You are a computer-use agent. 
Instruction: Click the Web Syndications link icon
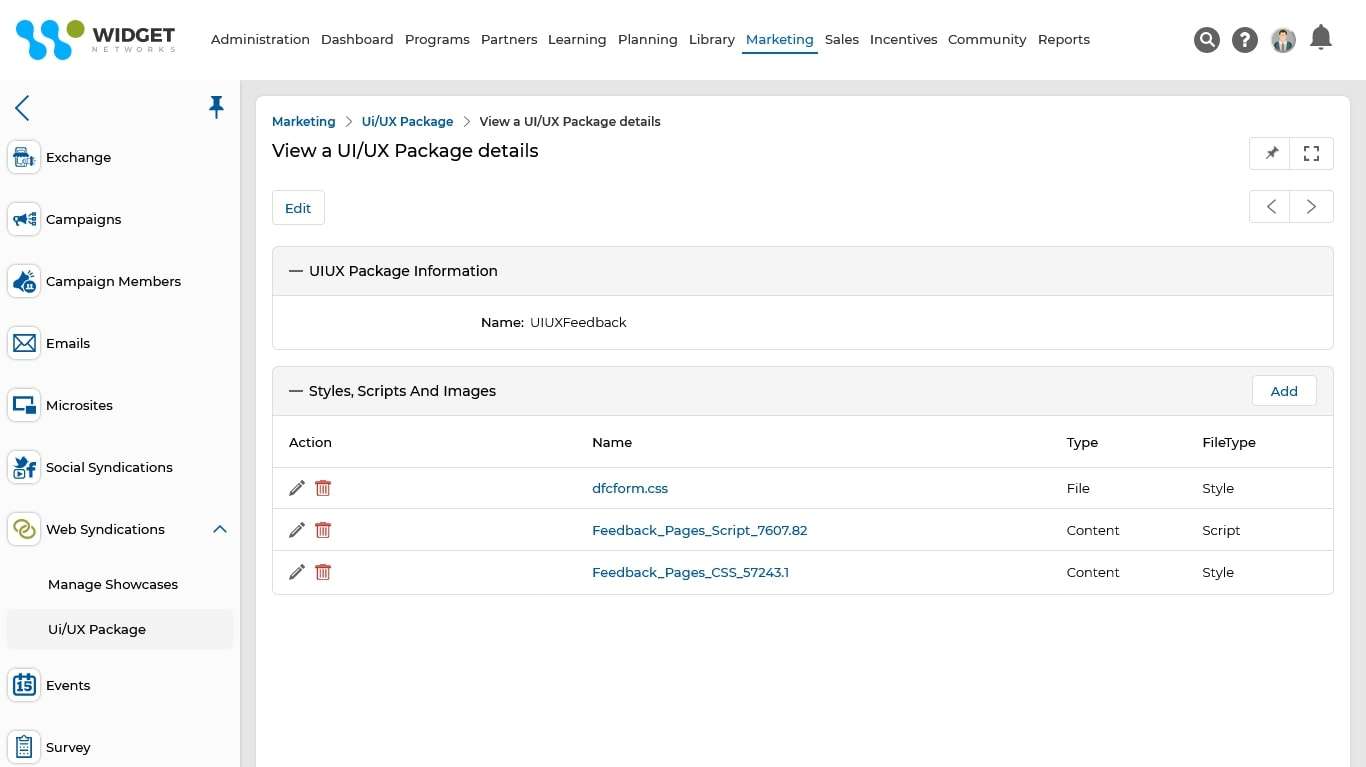click(x=24, y=529)
